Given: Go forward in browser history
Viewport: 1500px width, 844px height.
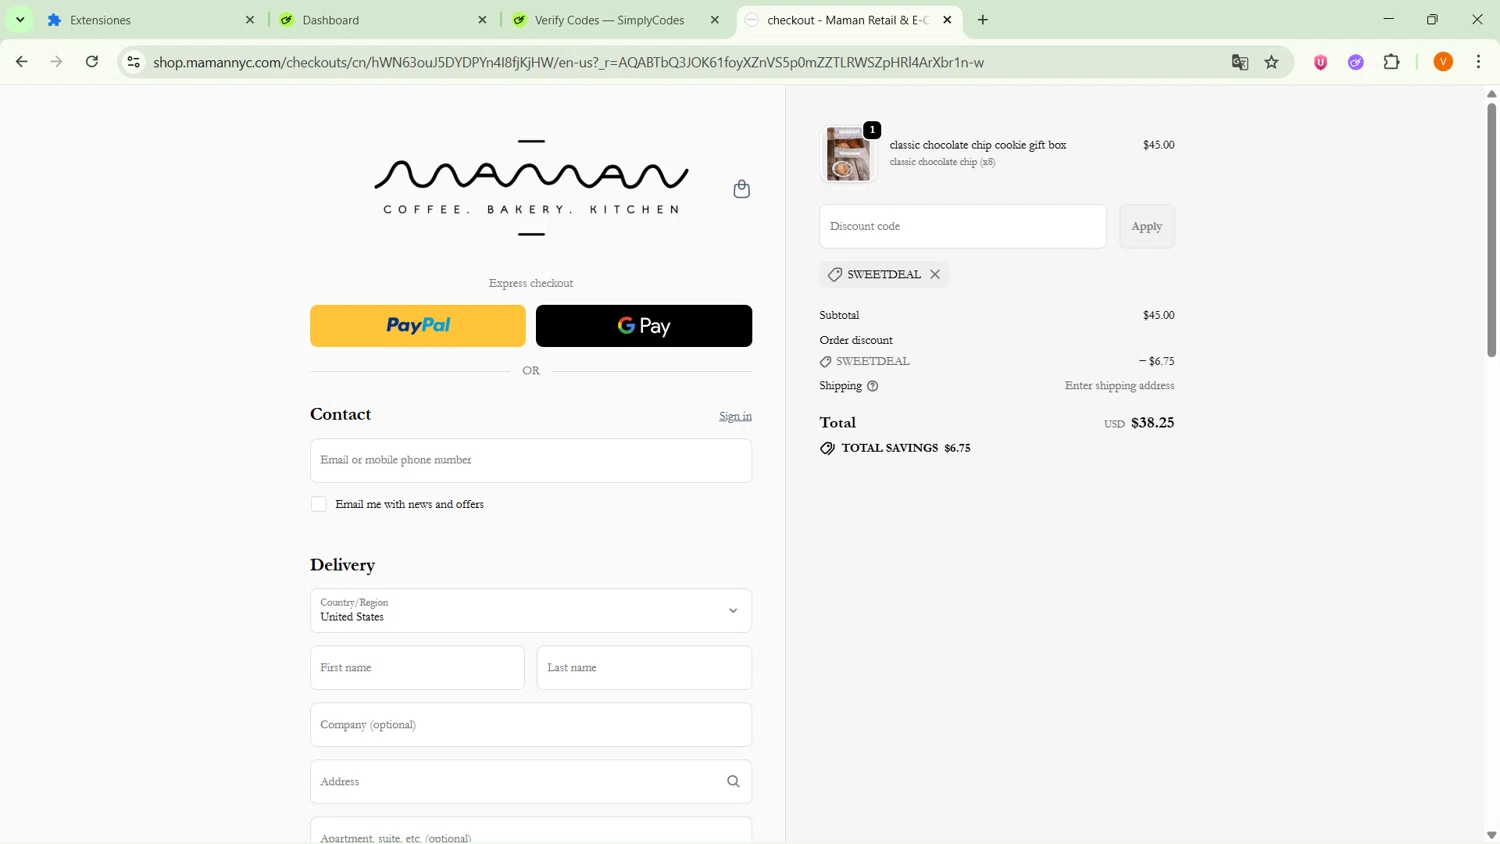Looking at the screenshot, I should coord(57,62).
